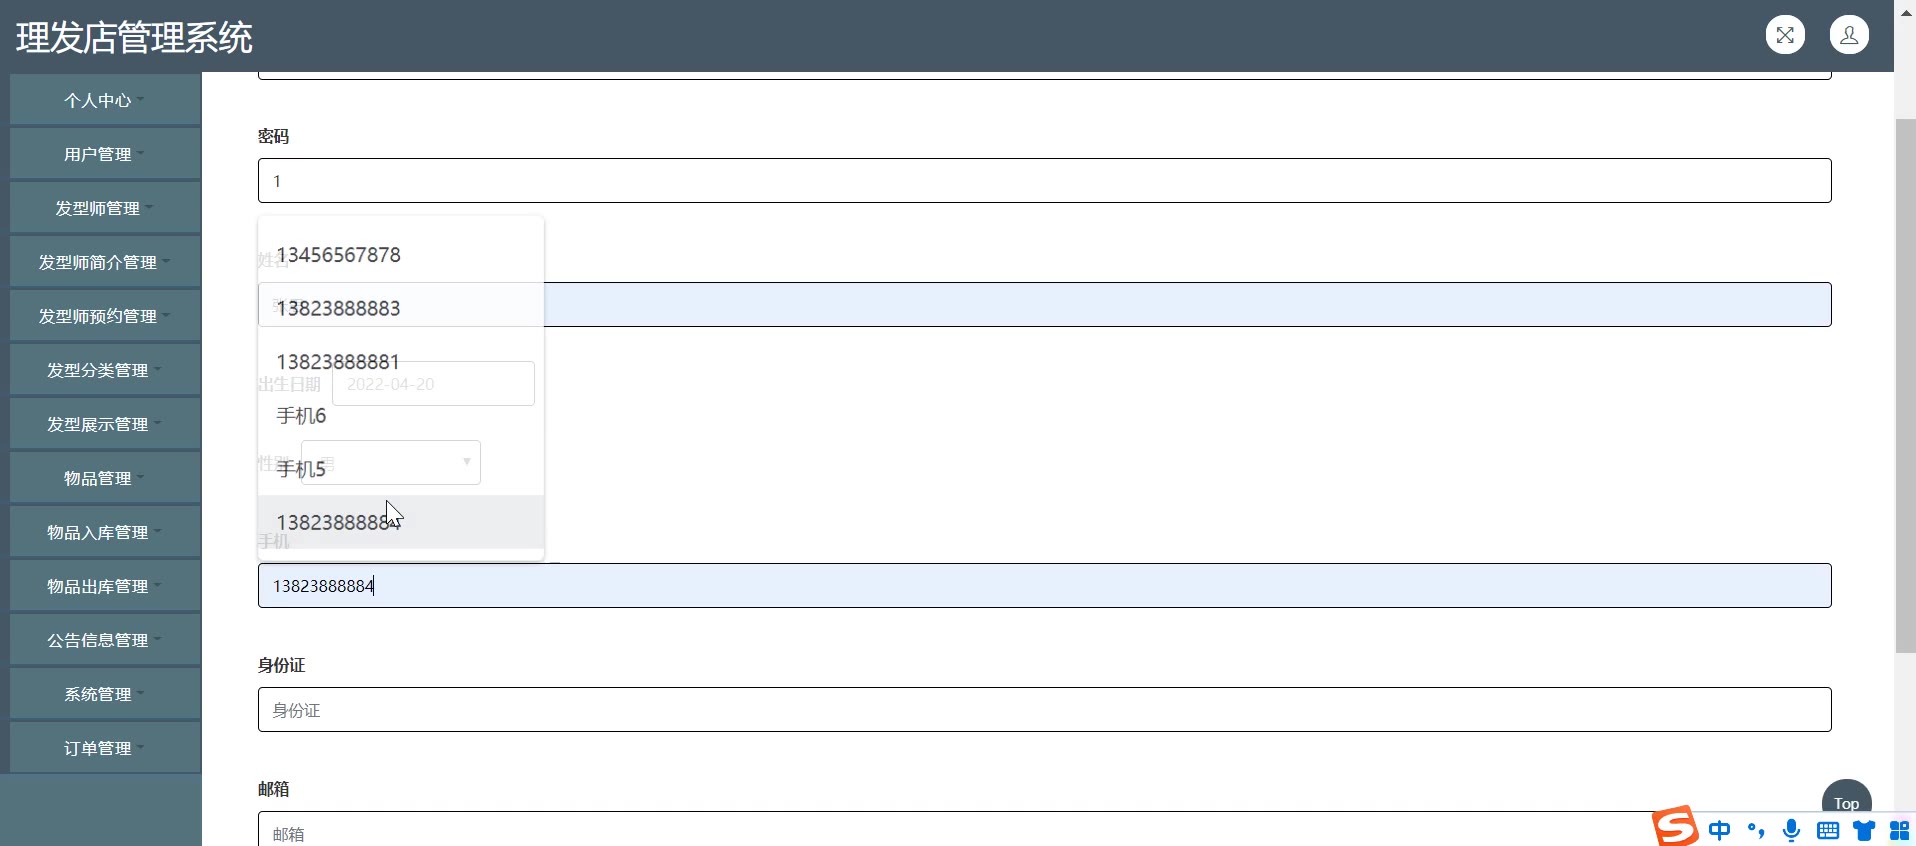Open the Sogou skin shirt icon

pos(1864,830)
